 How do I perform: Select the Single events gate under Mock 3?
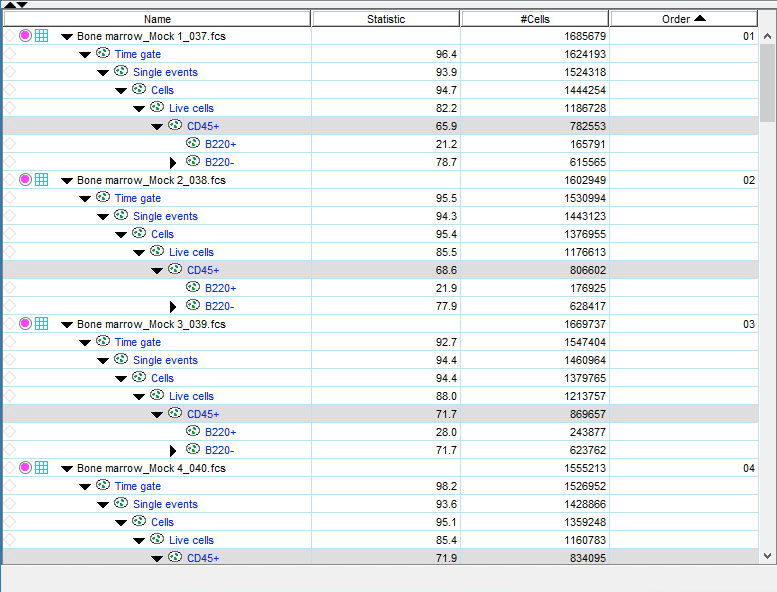tap(165, 360)
